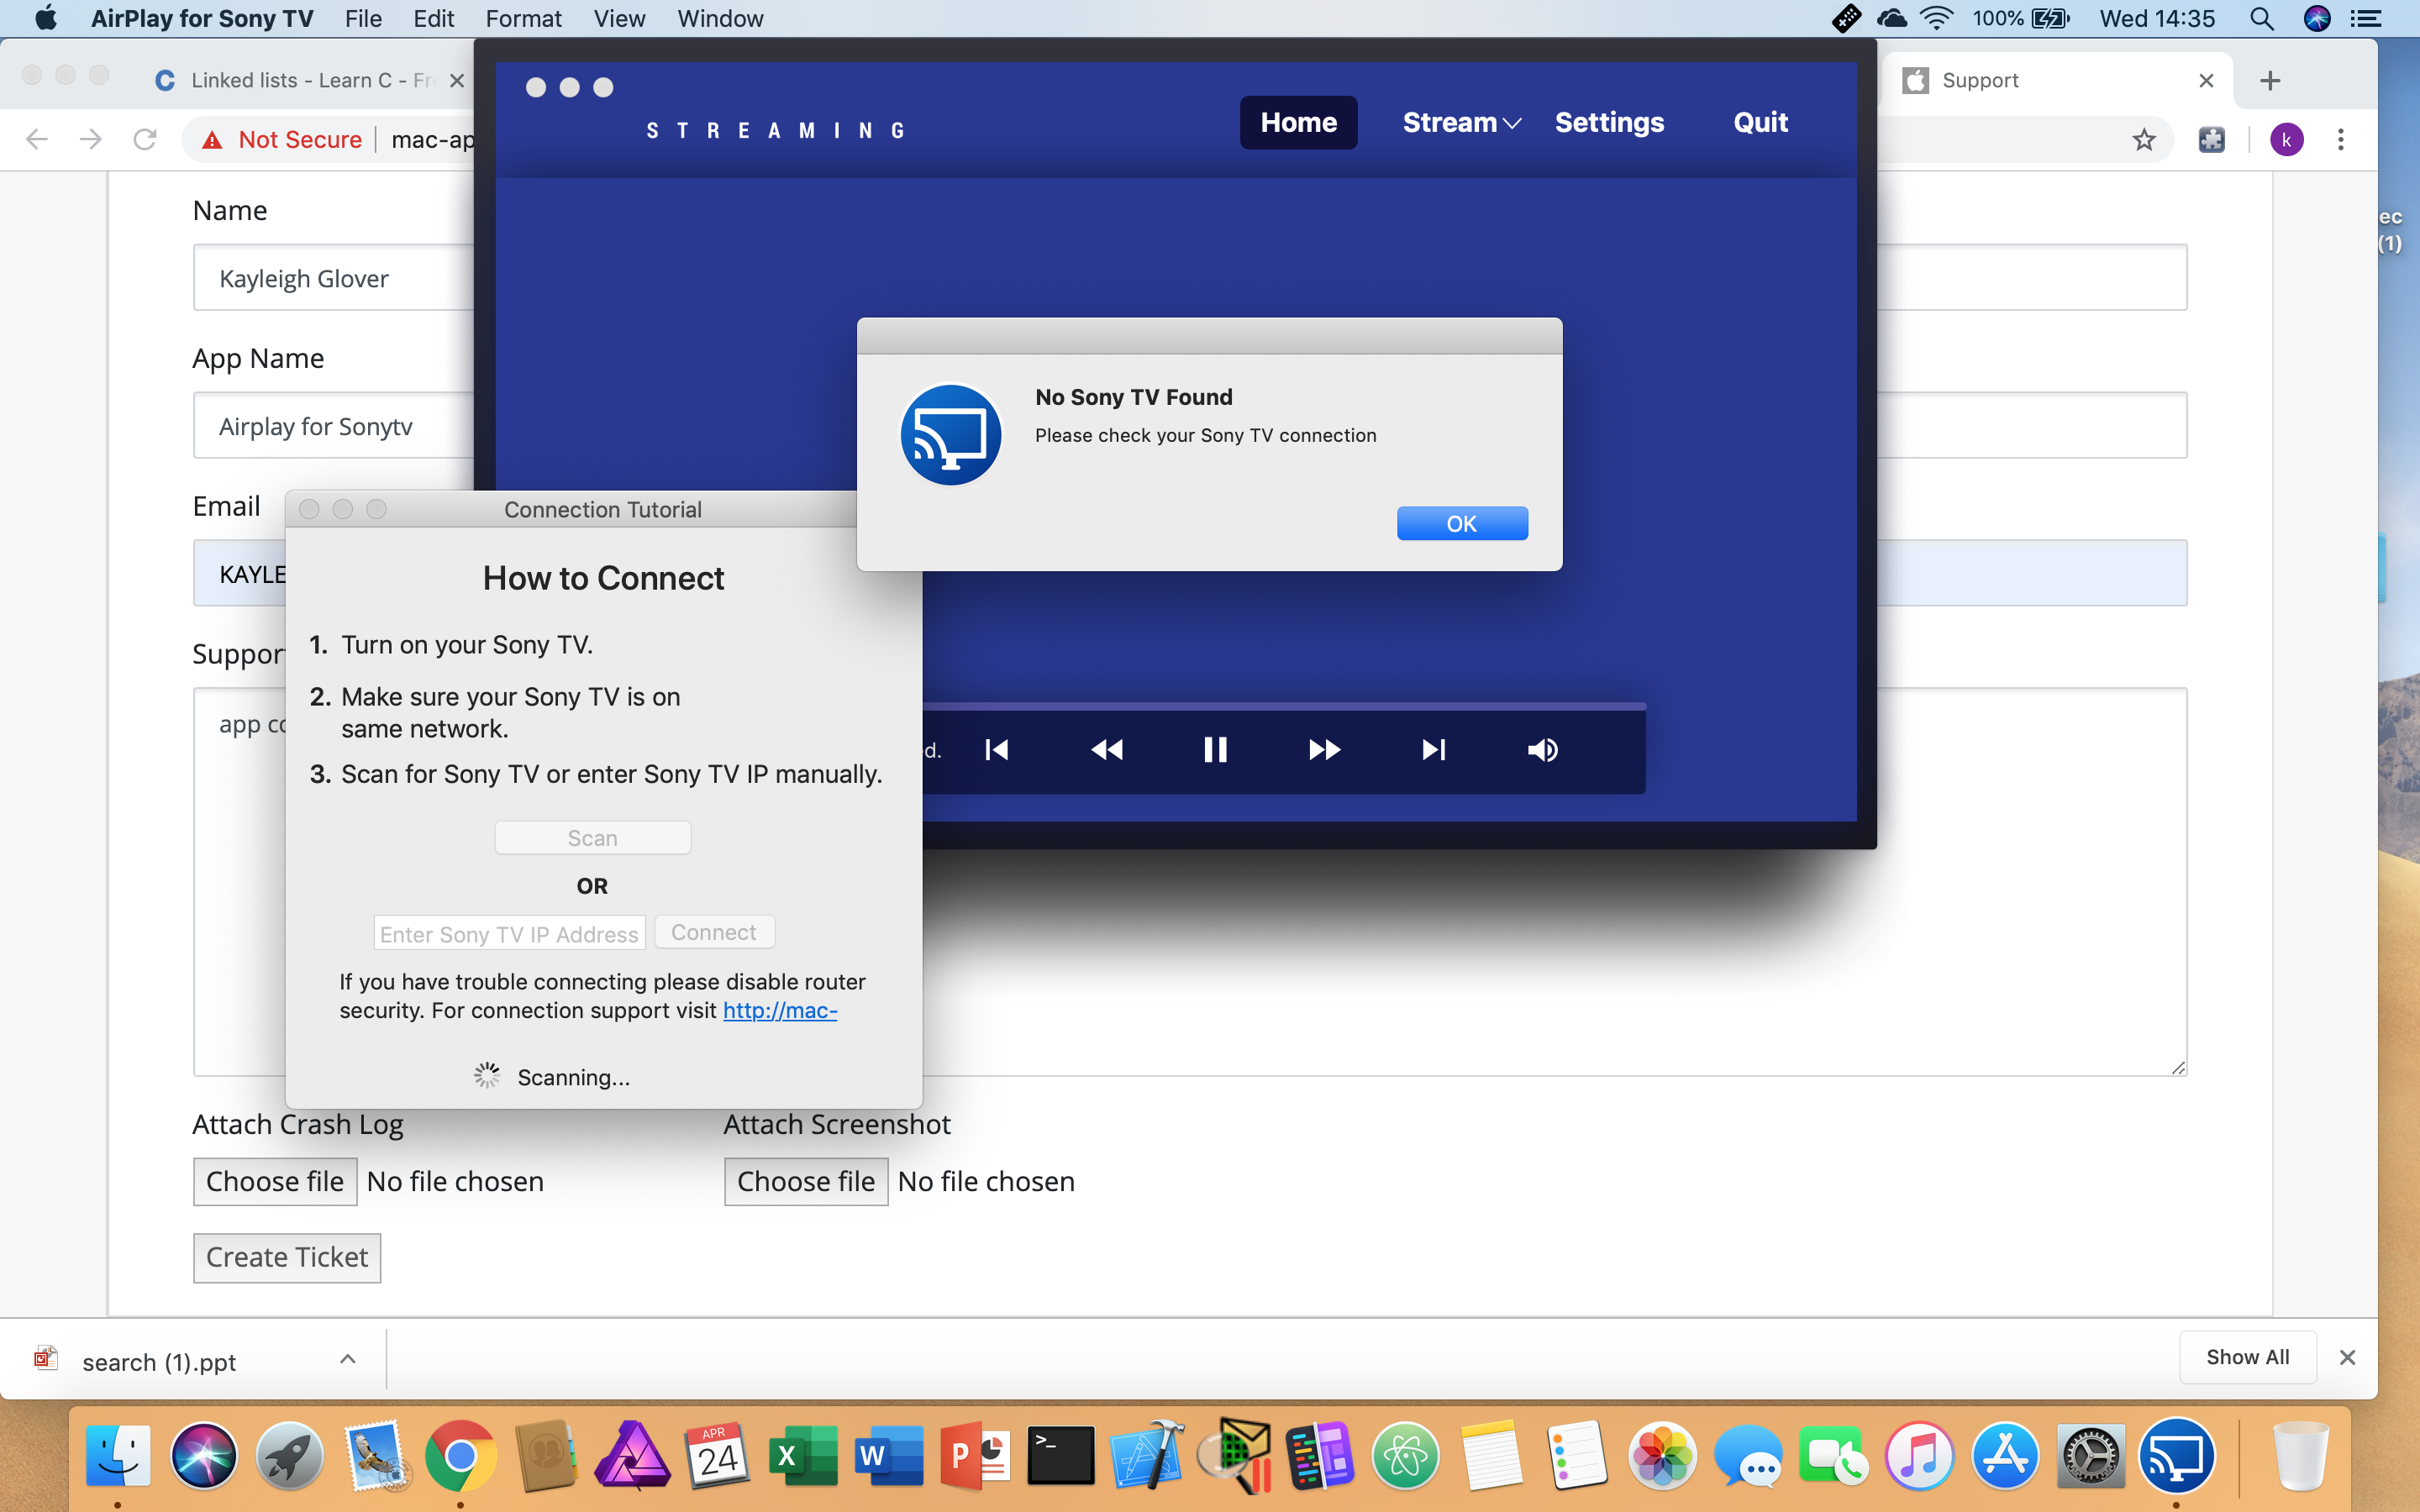This screenshot has width=2420, height=1512.
Task: Open AirPlay for Sony TV Dock icon
Action: [2177, 1456]
